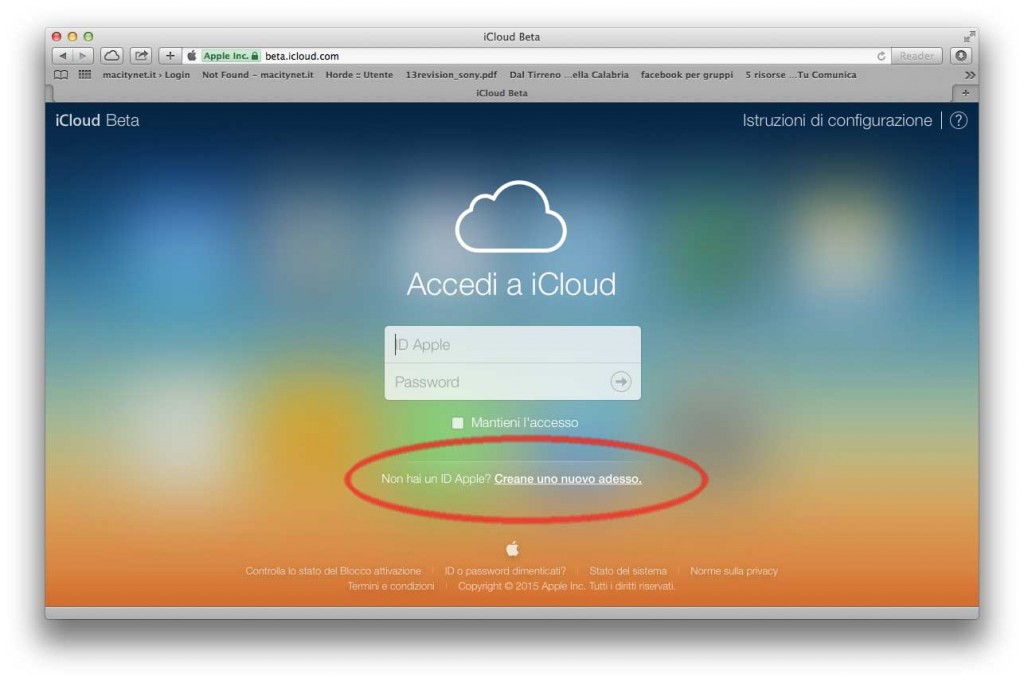Reload the page with refresh icon
1024x682 pixels.
pos(881,56)
